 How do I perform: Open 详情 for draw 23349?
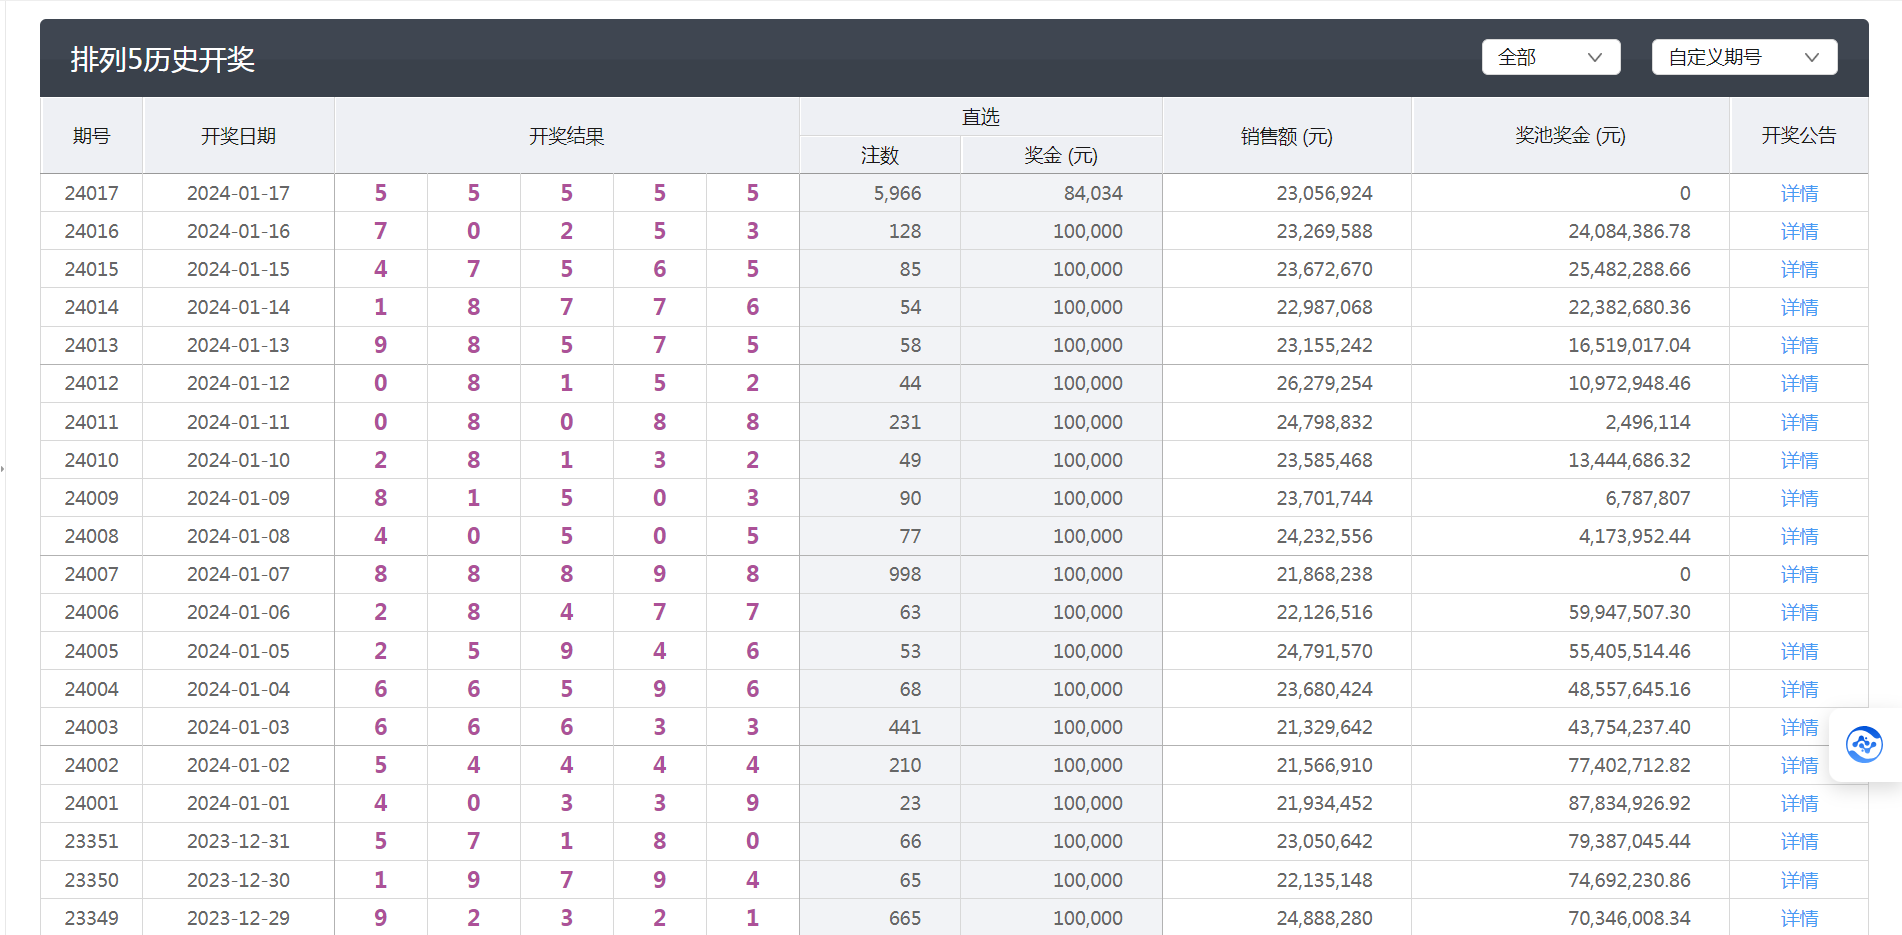(x=1799, y=917)
